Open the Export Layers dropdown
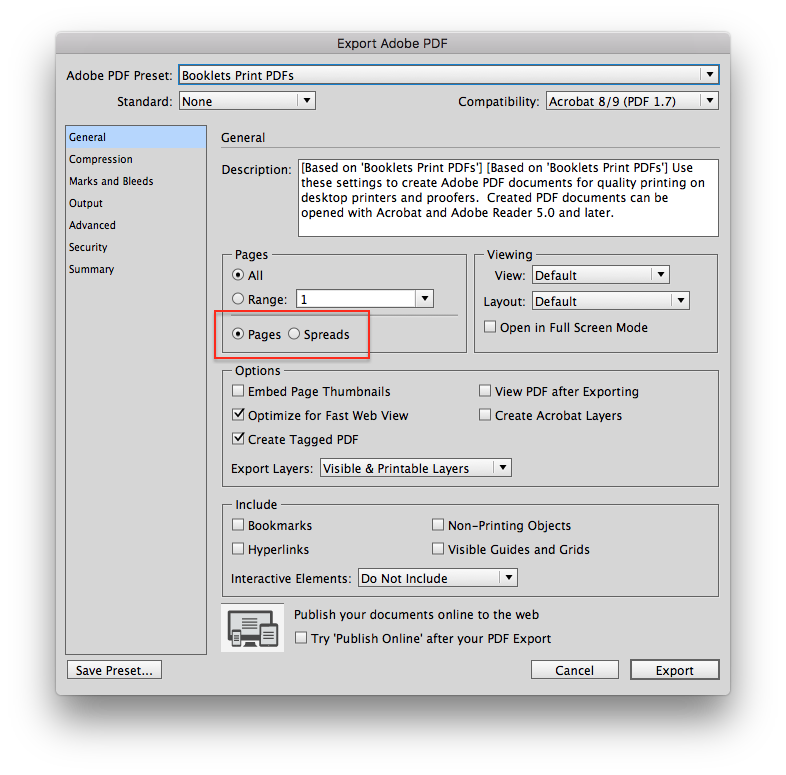 416,468
